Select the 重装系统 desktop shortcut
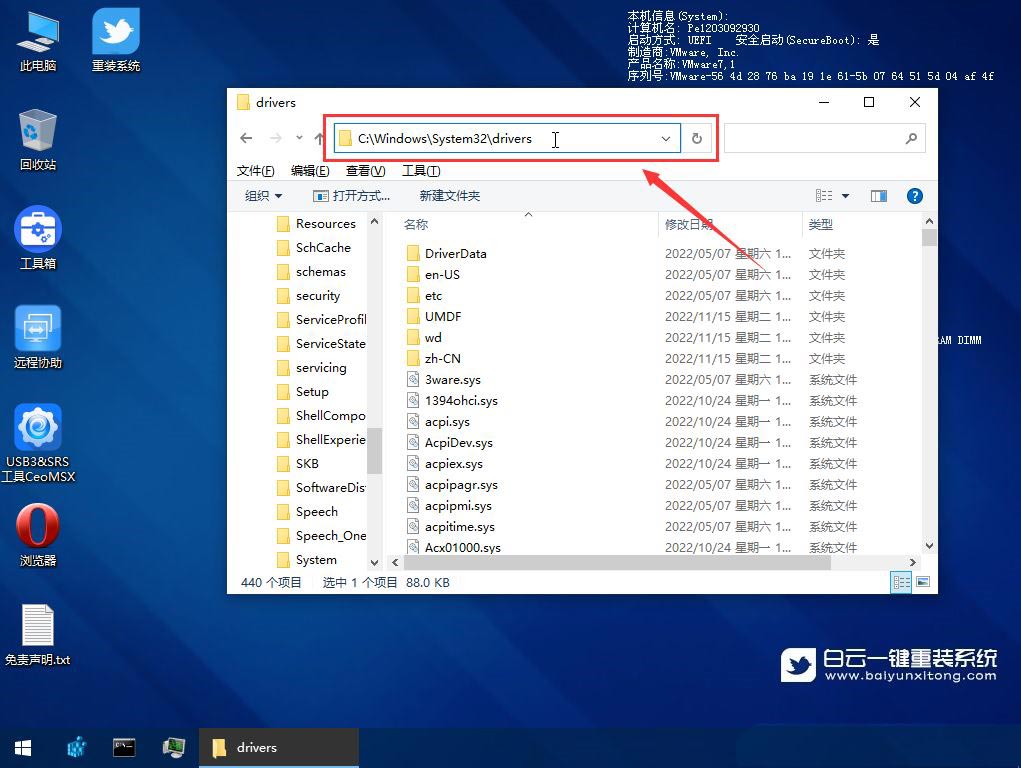The image size is (1021, 768). 115,40
